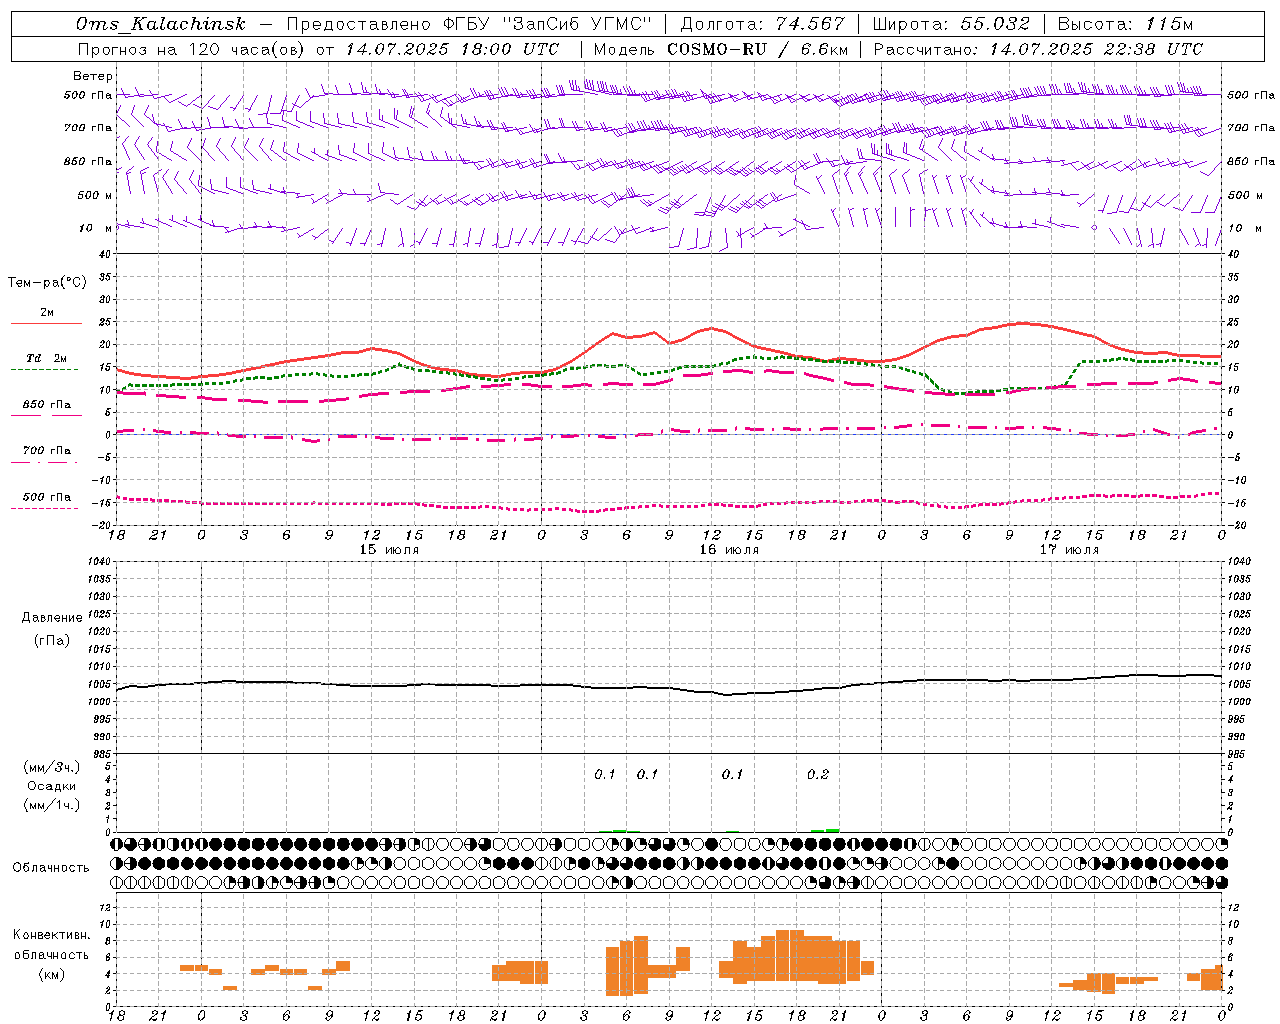Screen dimensions: 1280x1024
Task: Click the forecast start time 14.07.2025 18:00 UTC
Action: coord(452,49)
